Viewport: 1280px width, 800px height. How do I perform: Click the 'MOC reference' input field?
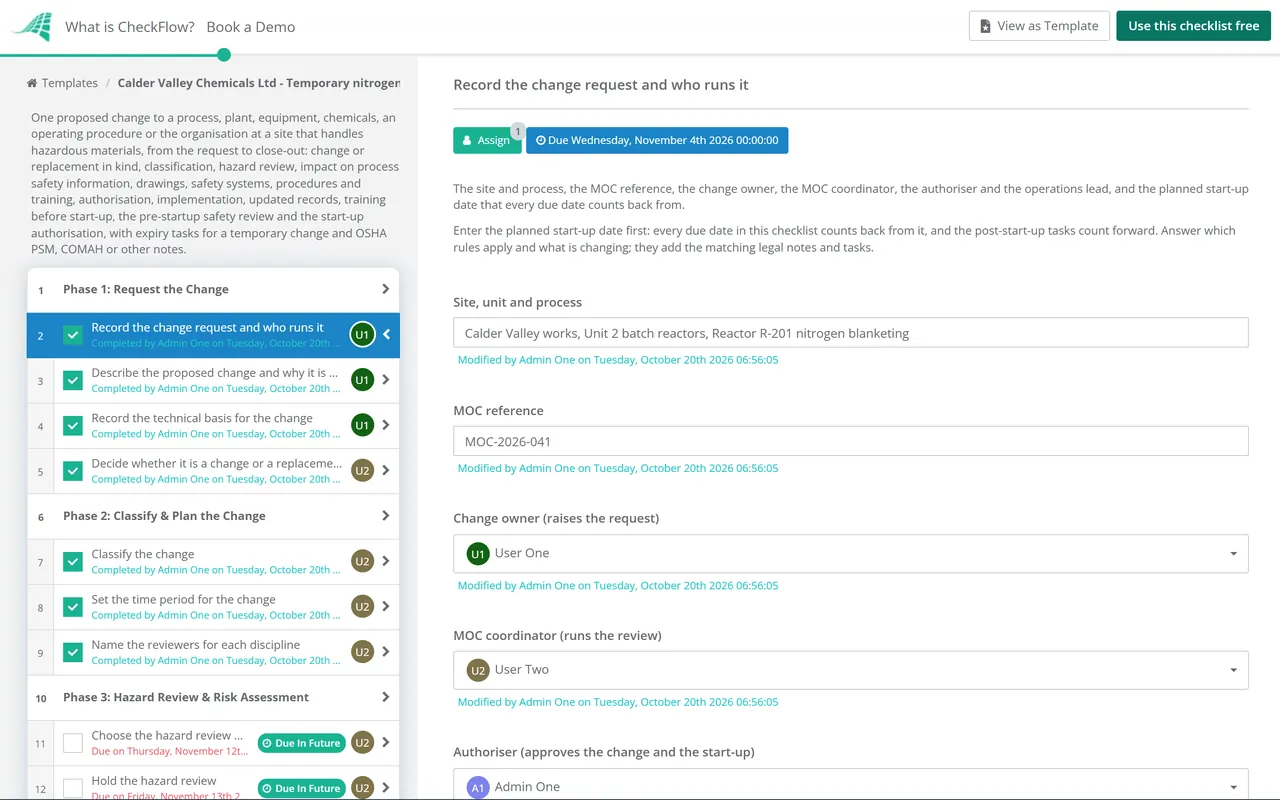tap(850, 441)
